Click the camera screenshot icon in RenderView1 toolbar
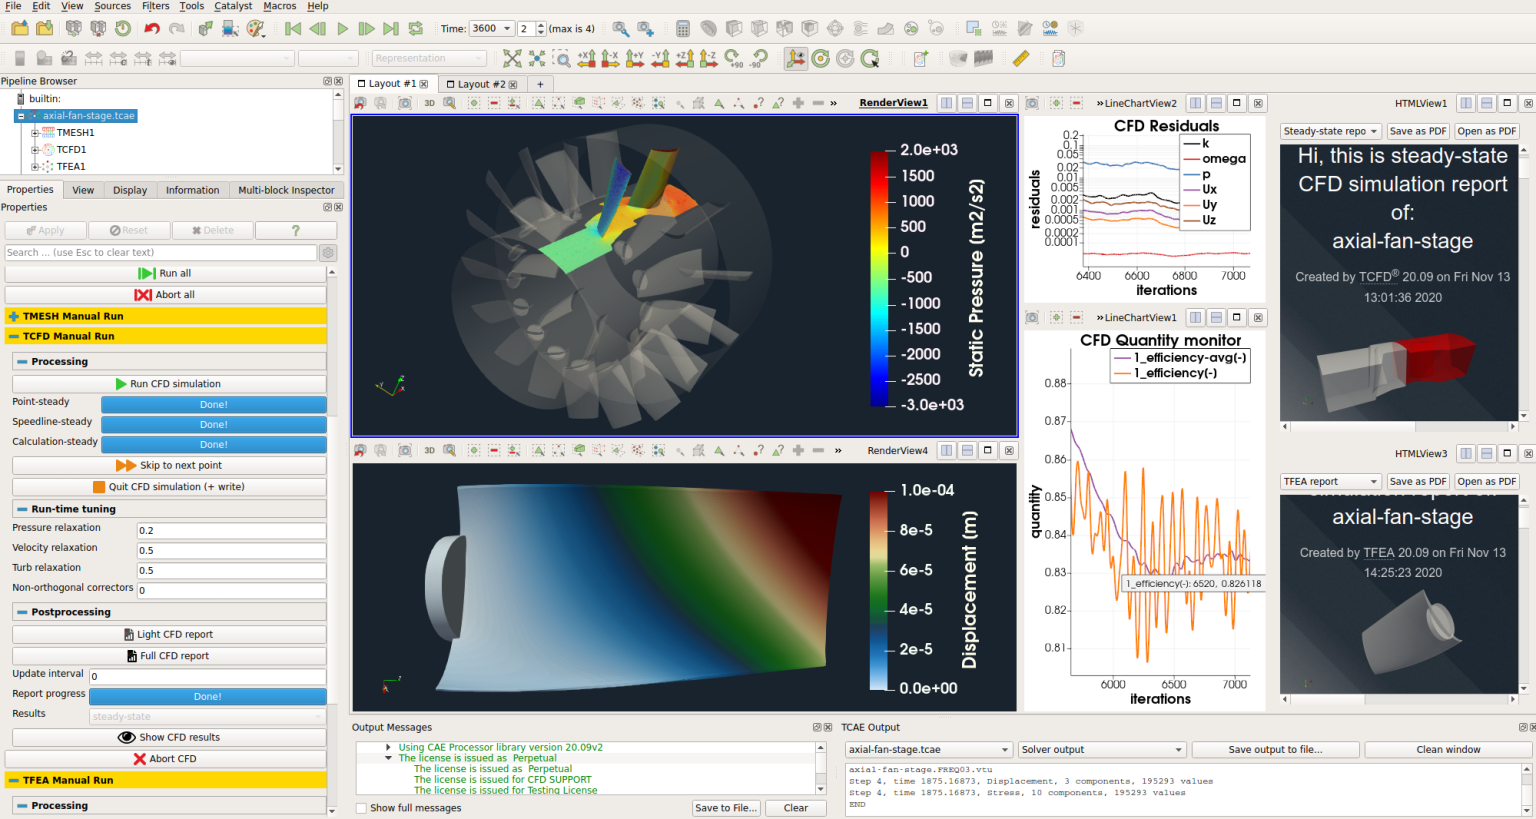The image size is (1536, 819). 406,103
